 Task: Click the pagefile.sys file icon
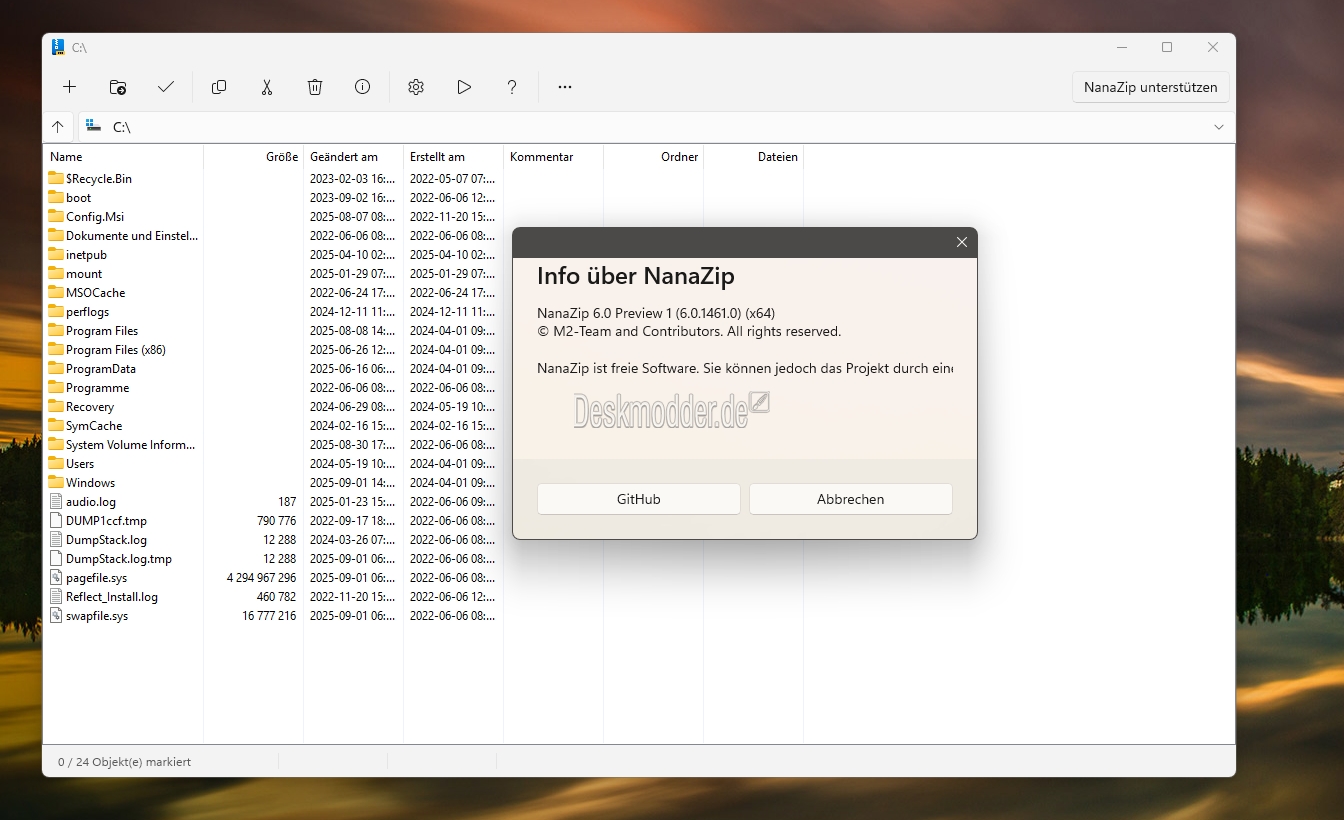(56, 577)
